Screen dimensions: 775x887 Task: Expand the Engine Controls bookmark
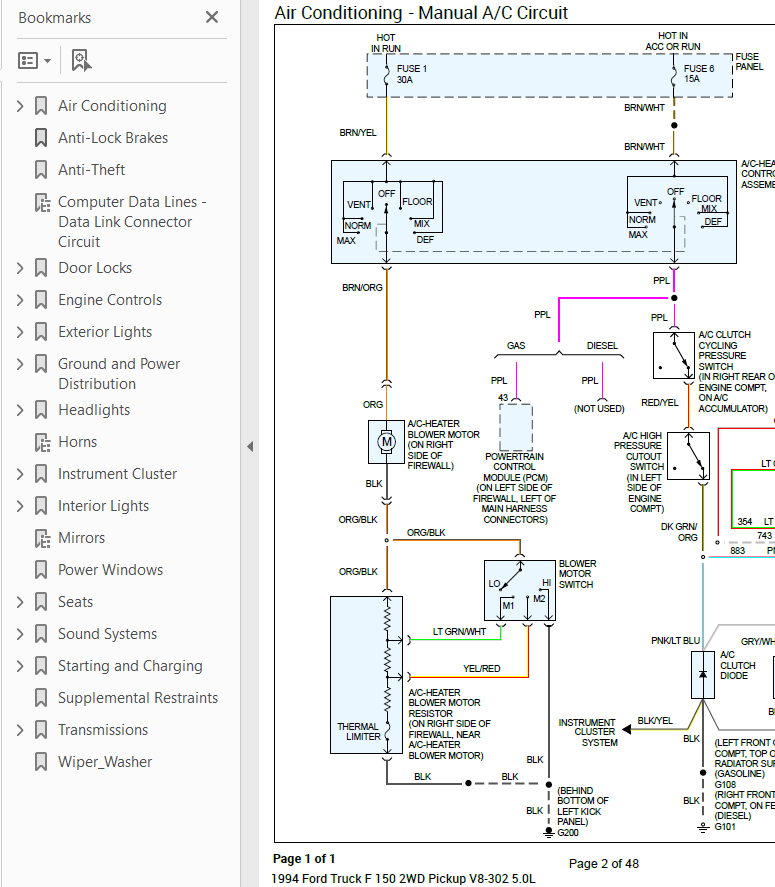click(20, 300)
